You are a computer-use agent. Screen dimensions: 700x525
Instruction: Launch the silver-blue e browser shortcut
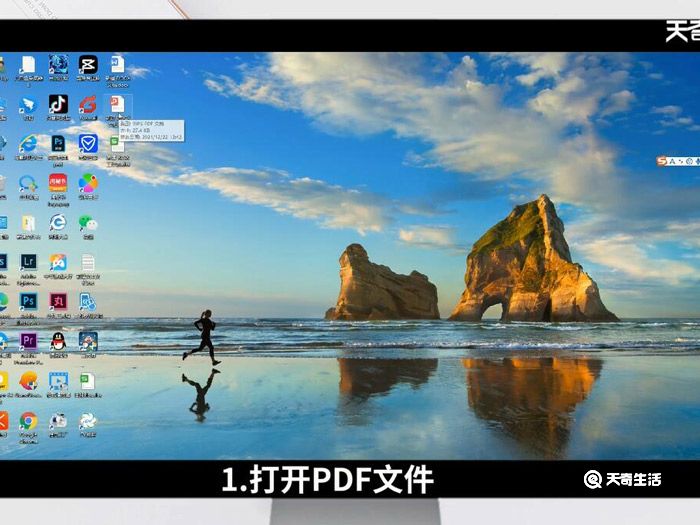tap(58, 223)
